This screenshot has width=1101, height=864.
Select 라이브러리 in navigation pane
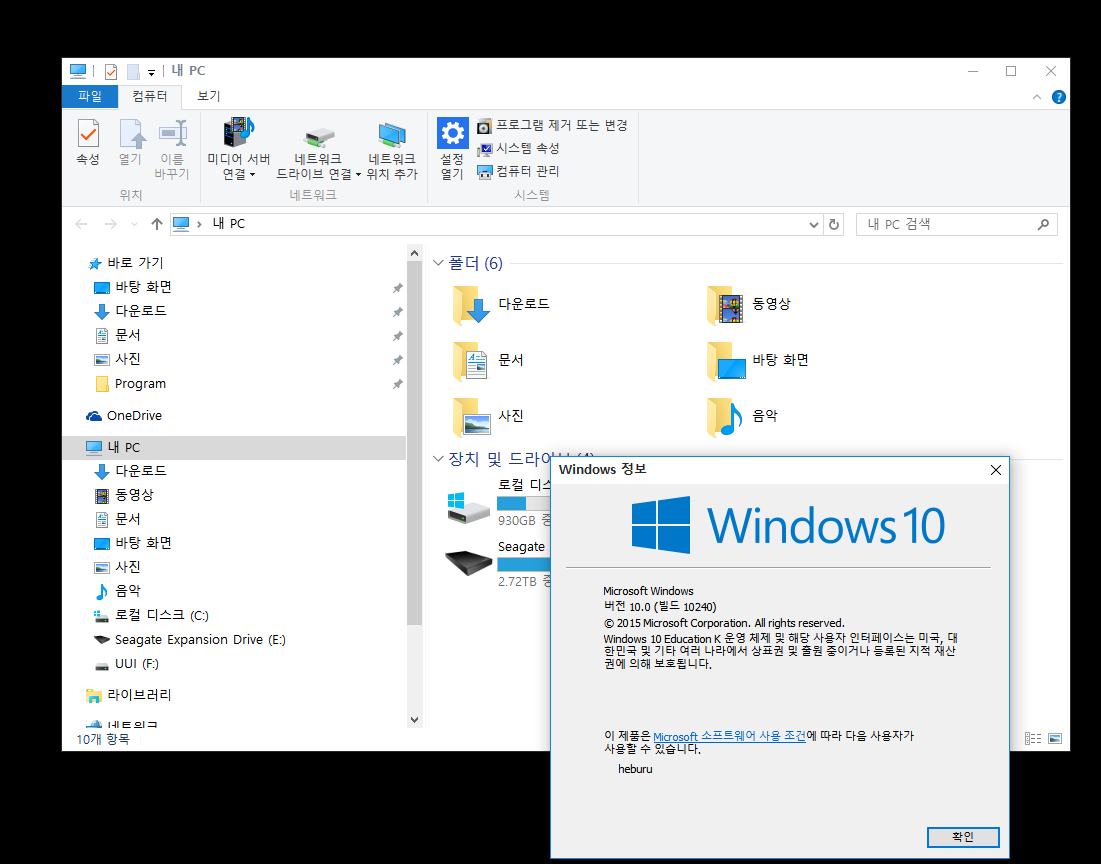(x=129, y=695)
